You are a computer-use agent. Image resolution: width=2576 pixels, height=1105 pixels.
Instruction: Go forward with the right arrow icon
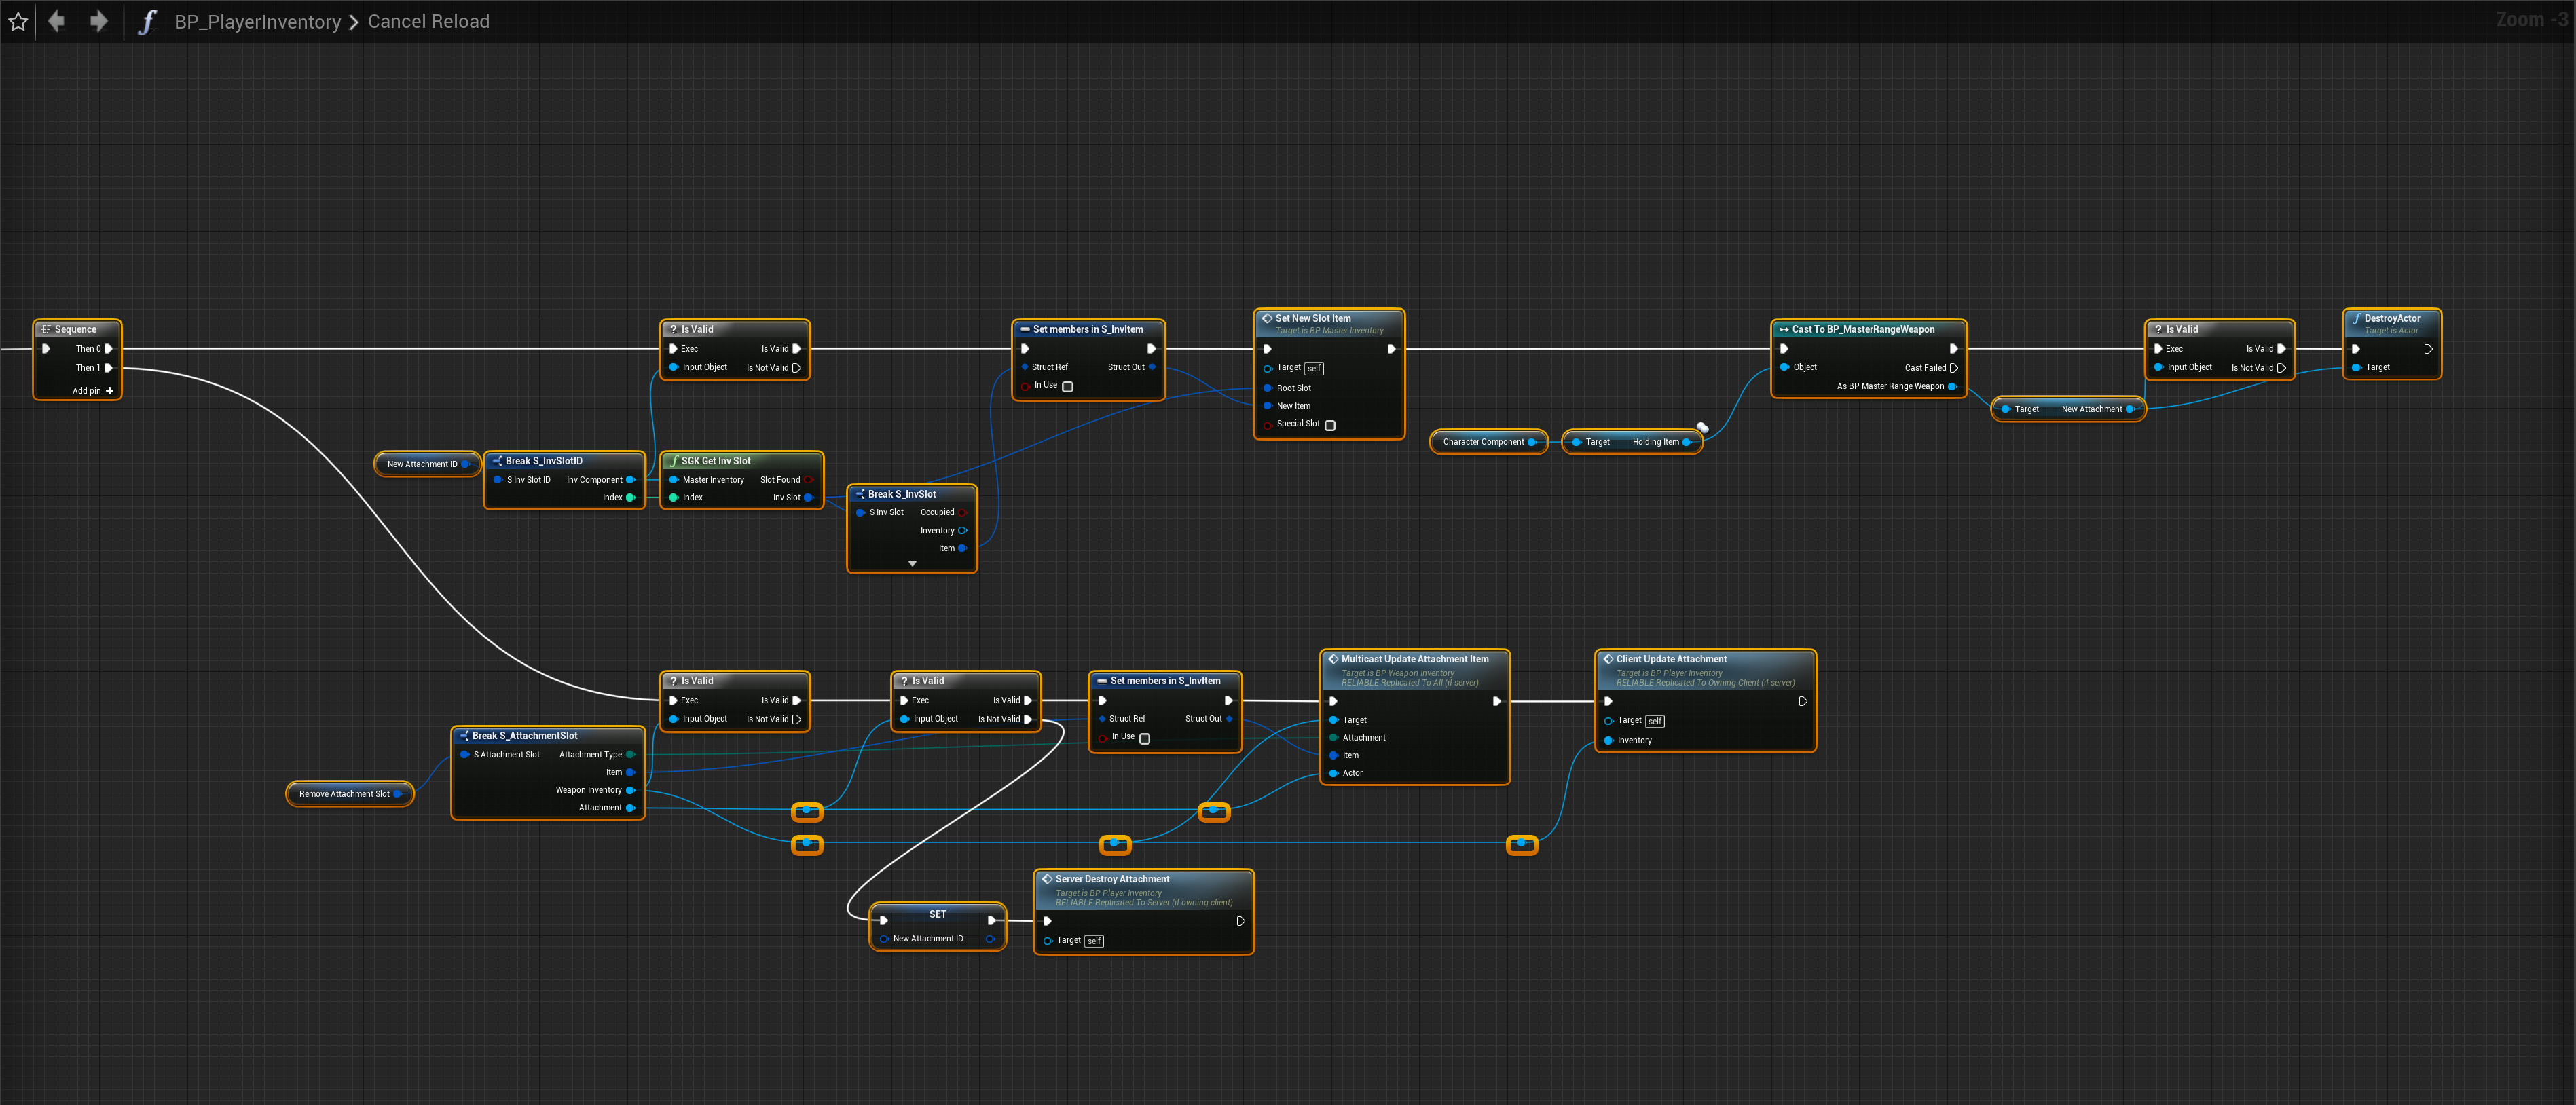98,21
